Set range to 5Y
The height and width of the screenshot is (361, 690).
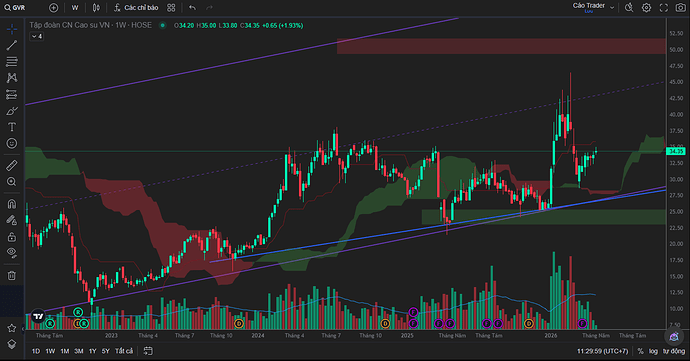coord(106,351)
